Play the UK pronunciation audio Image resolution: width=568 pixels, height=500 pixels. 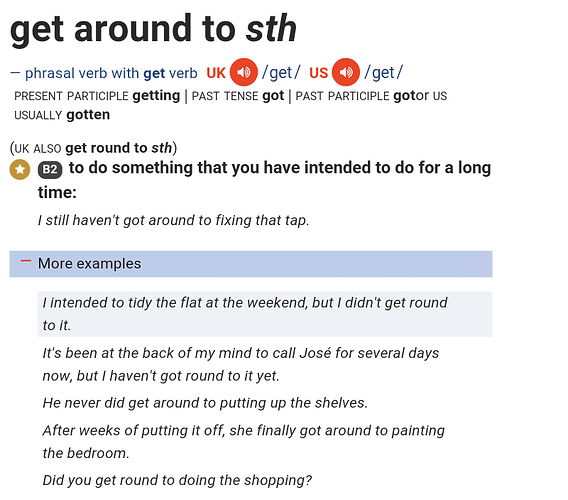point(244,72)
